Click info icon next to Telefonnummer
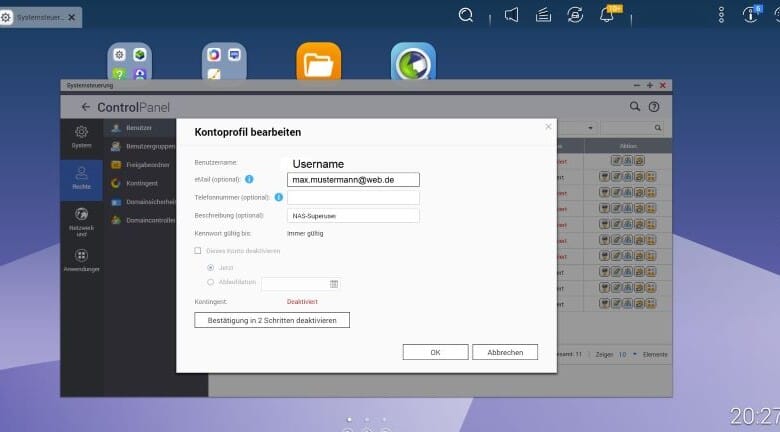Image resolution: width=780 pixels, height=432 pixels. [x=278, y=197]
